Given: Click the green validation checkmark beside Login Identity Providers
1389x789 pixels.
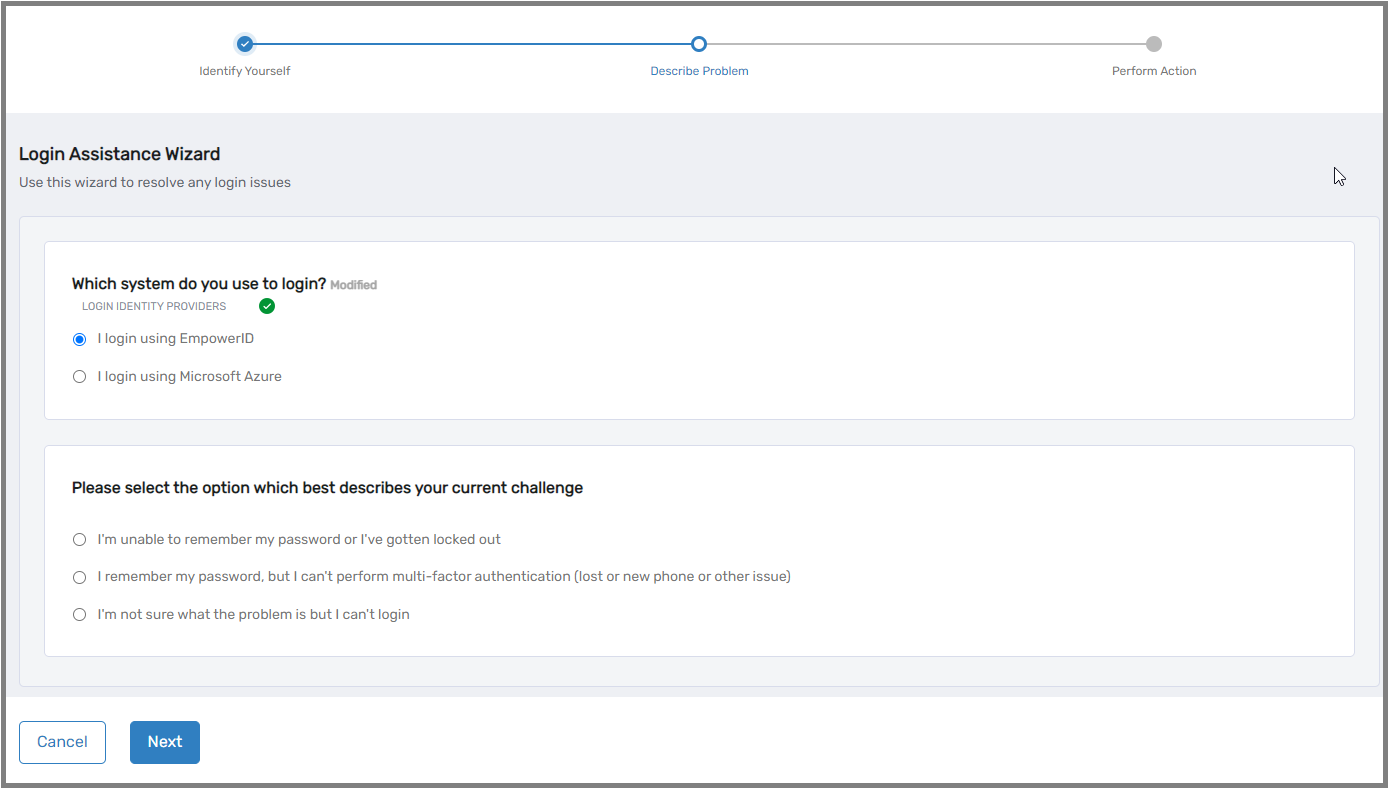Looking at the screenshot, I should pyautogui.click(x=267, y=305).
